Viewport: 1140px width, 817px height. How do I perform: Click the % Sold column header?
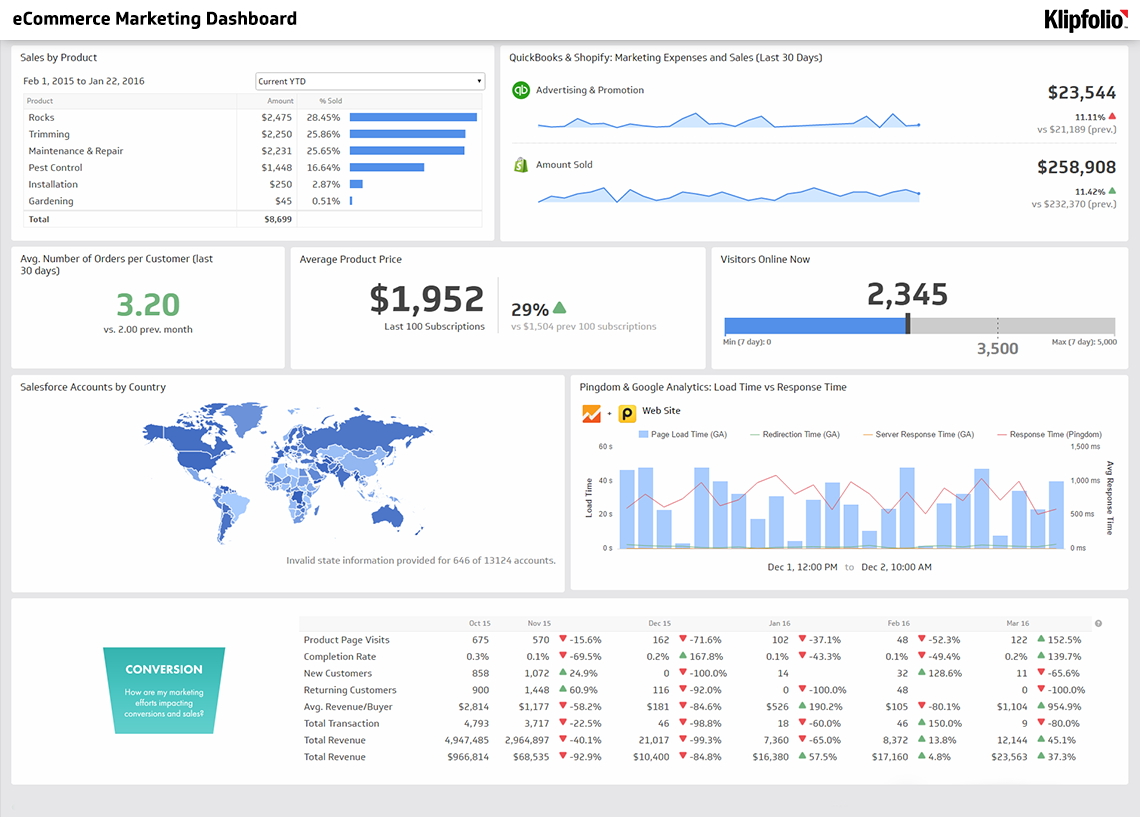click(x=330, y=101)
